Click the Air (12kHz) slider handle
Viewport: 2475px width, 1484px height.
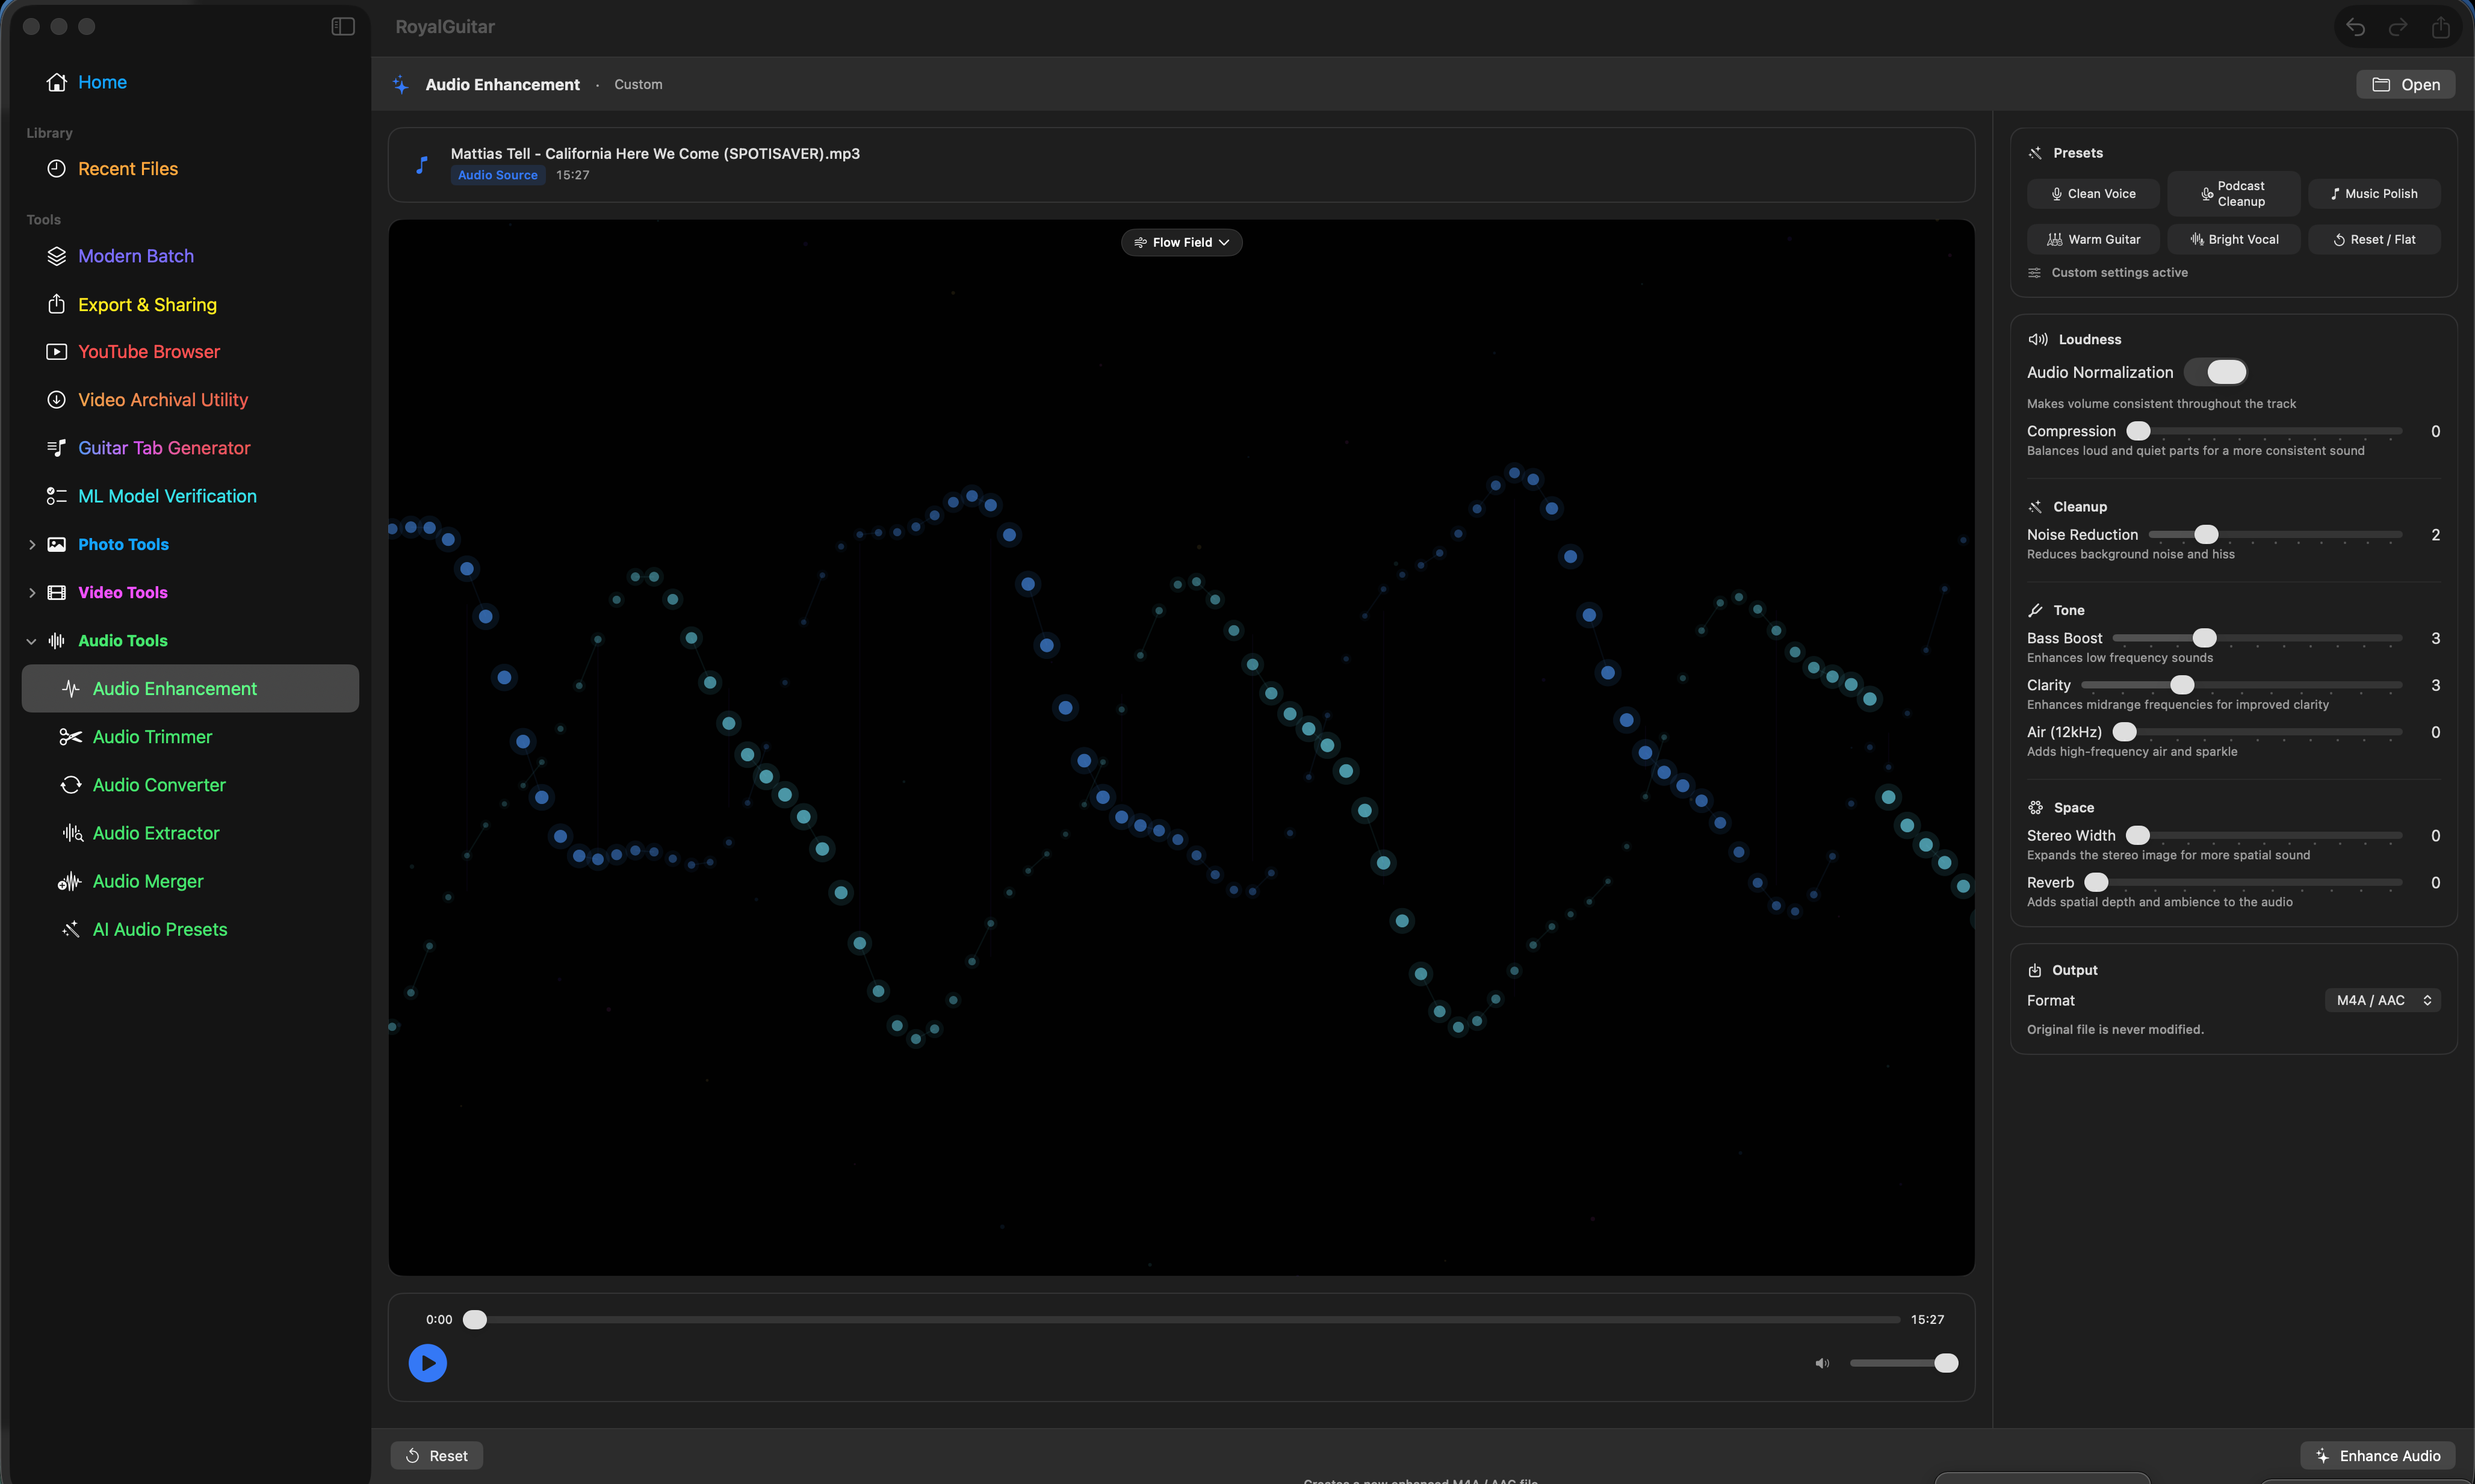click(2125, 732)
